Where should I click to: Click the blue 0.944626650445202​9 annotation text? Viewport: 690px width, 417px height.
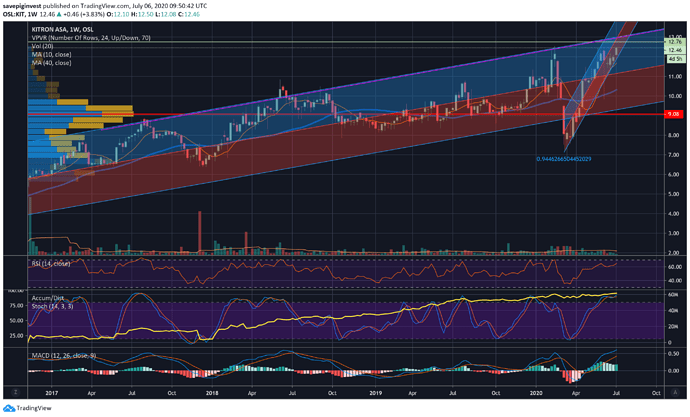tap(564, 159)
